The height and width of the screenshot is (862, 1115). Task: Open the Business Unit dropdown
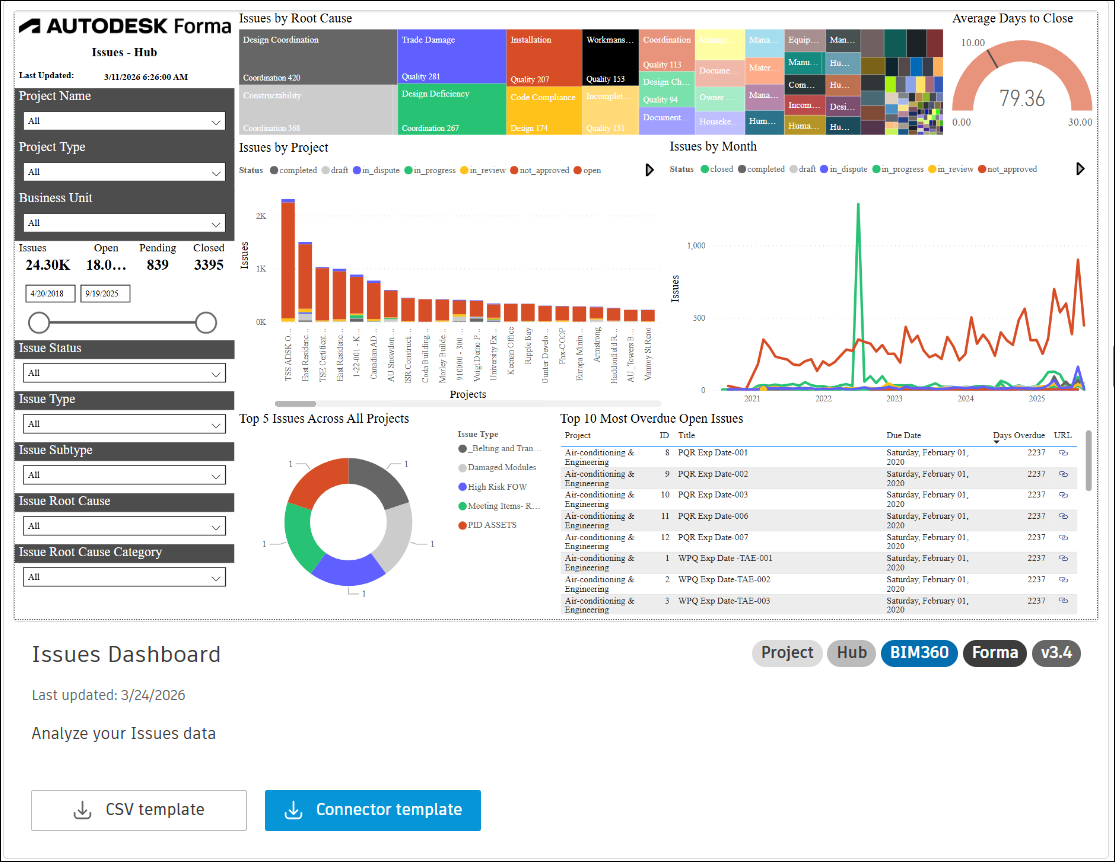pos(124,223)
